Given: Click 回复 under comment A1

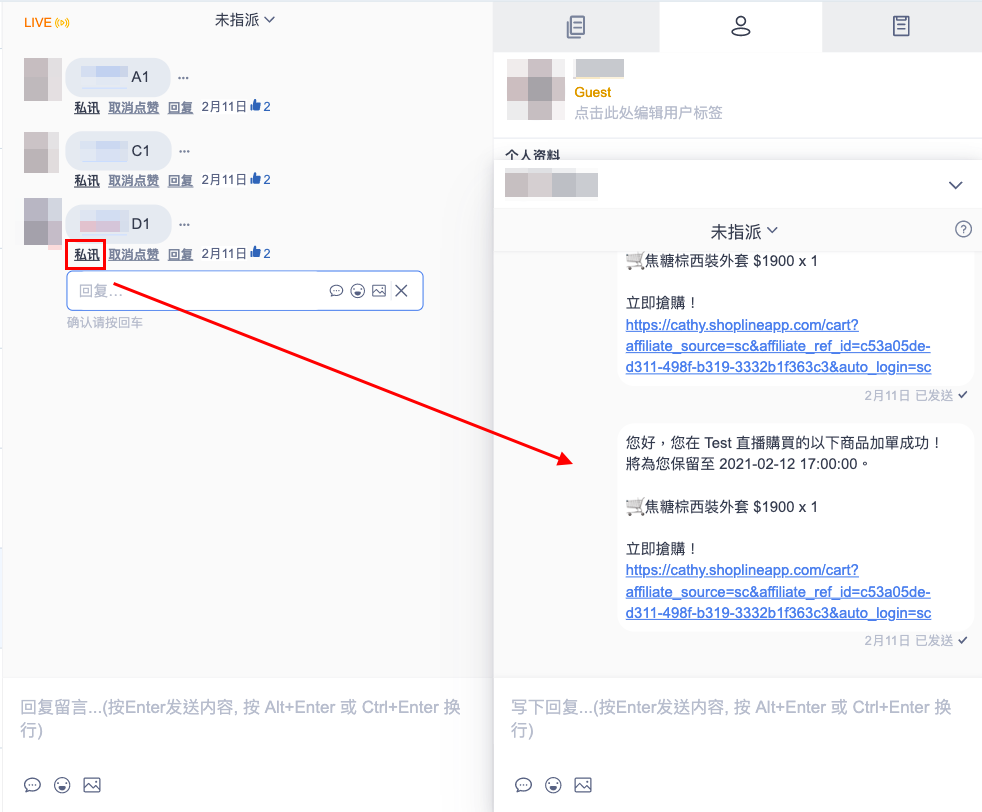Looking at the screenshot, I should tap(180, 108).
